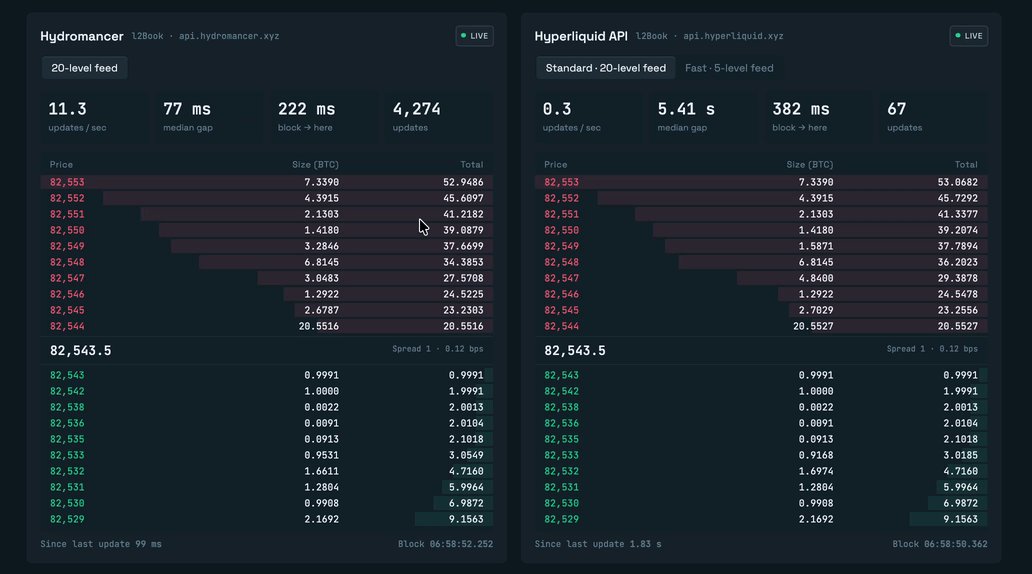
Task: Click the Hyperliquid API LIVE status badge
Action: pos(968,36)
